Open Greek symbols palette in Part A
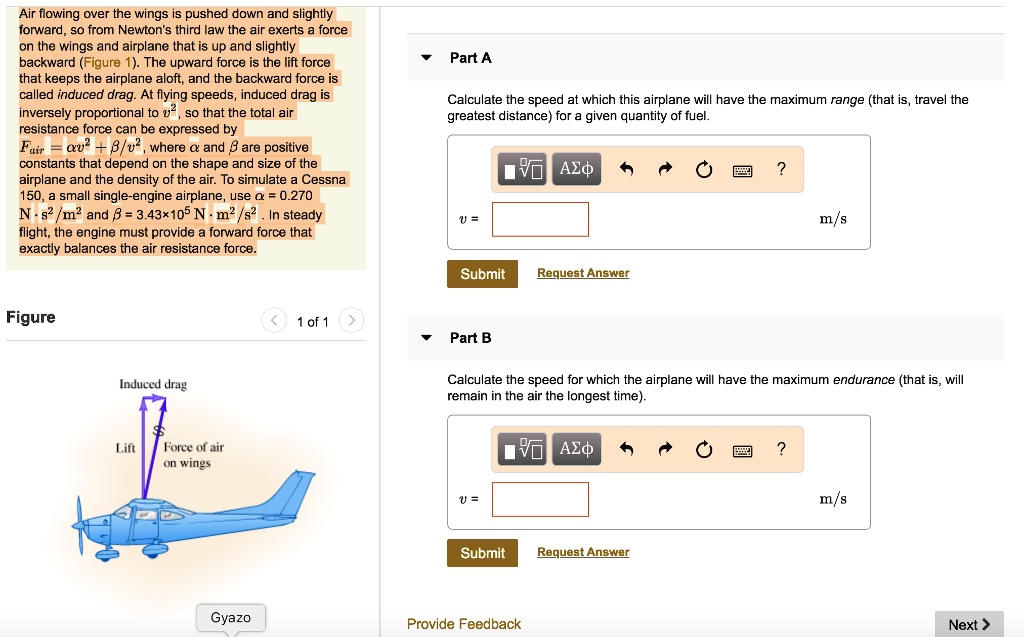The height and width of the screenshot is (637, 1024). 576,169
